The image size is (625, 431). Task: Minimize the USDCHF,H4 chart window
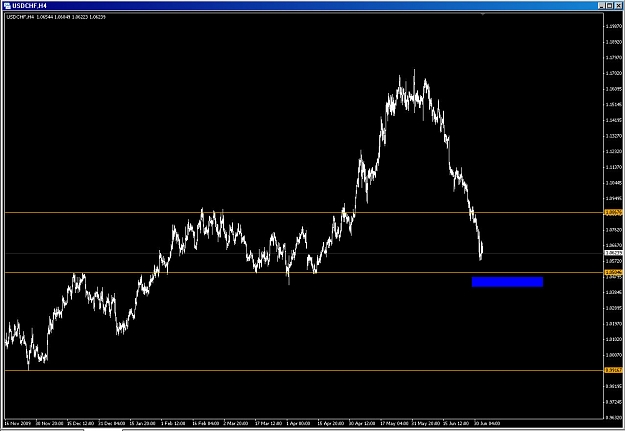point(601,6)
